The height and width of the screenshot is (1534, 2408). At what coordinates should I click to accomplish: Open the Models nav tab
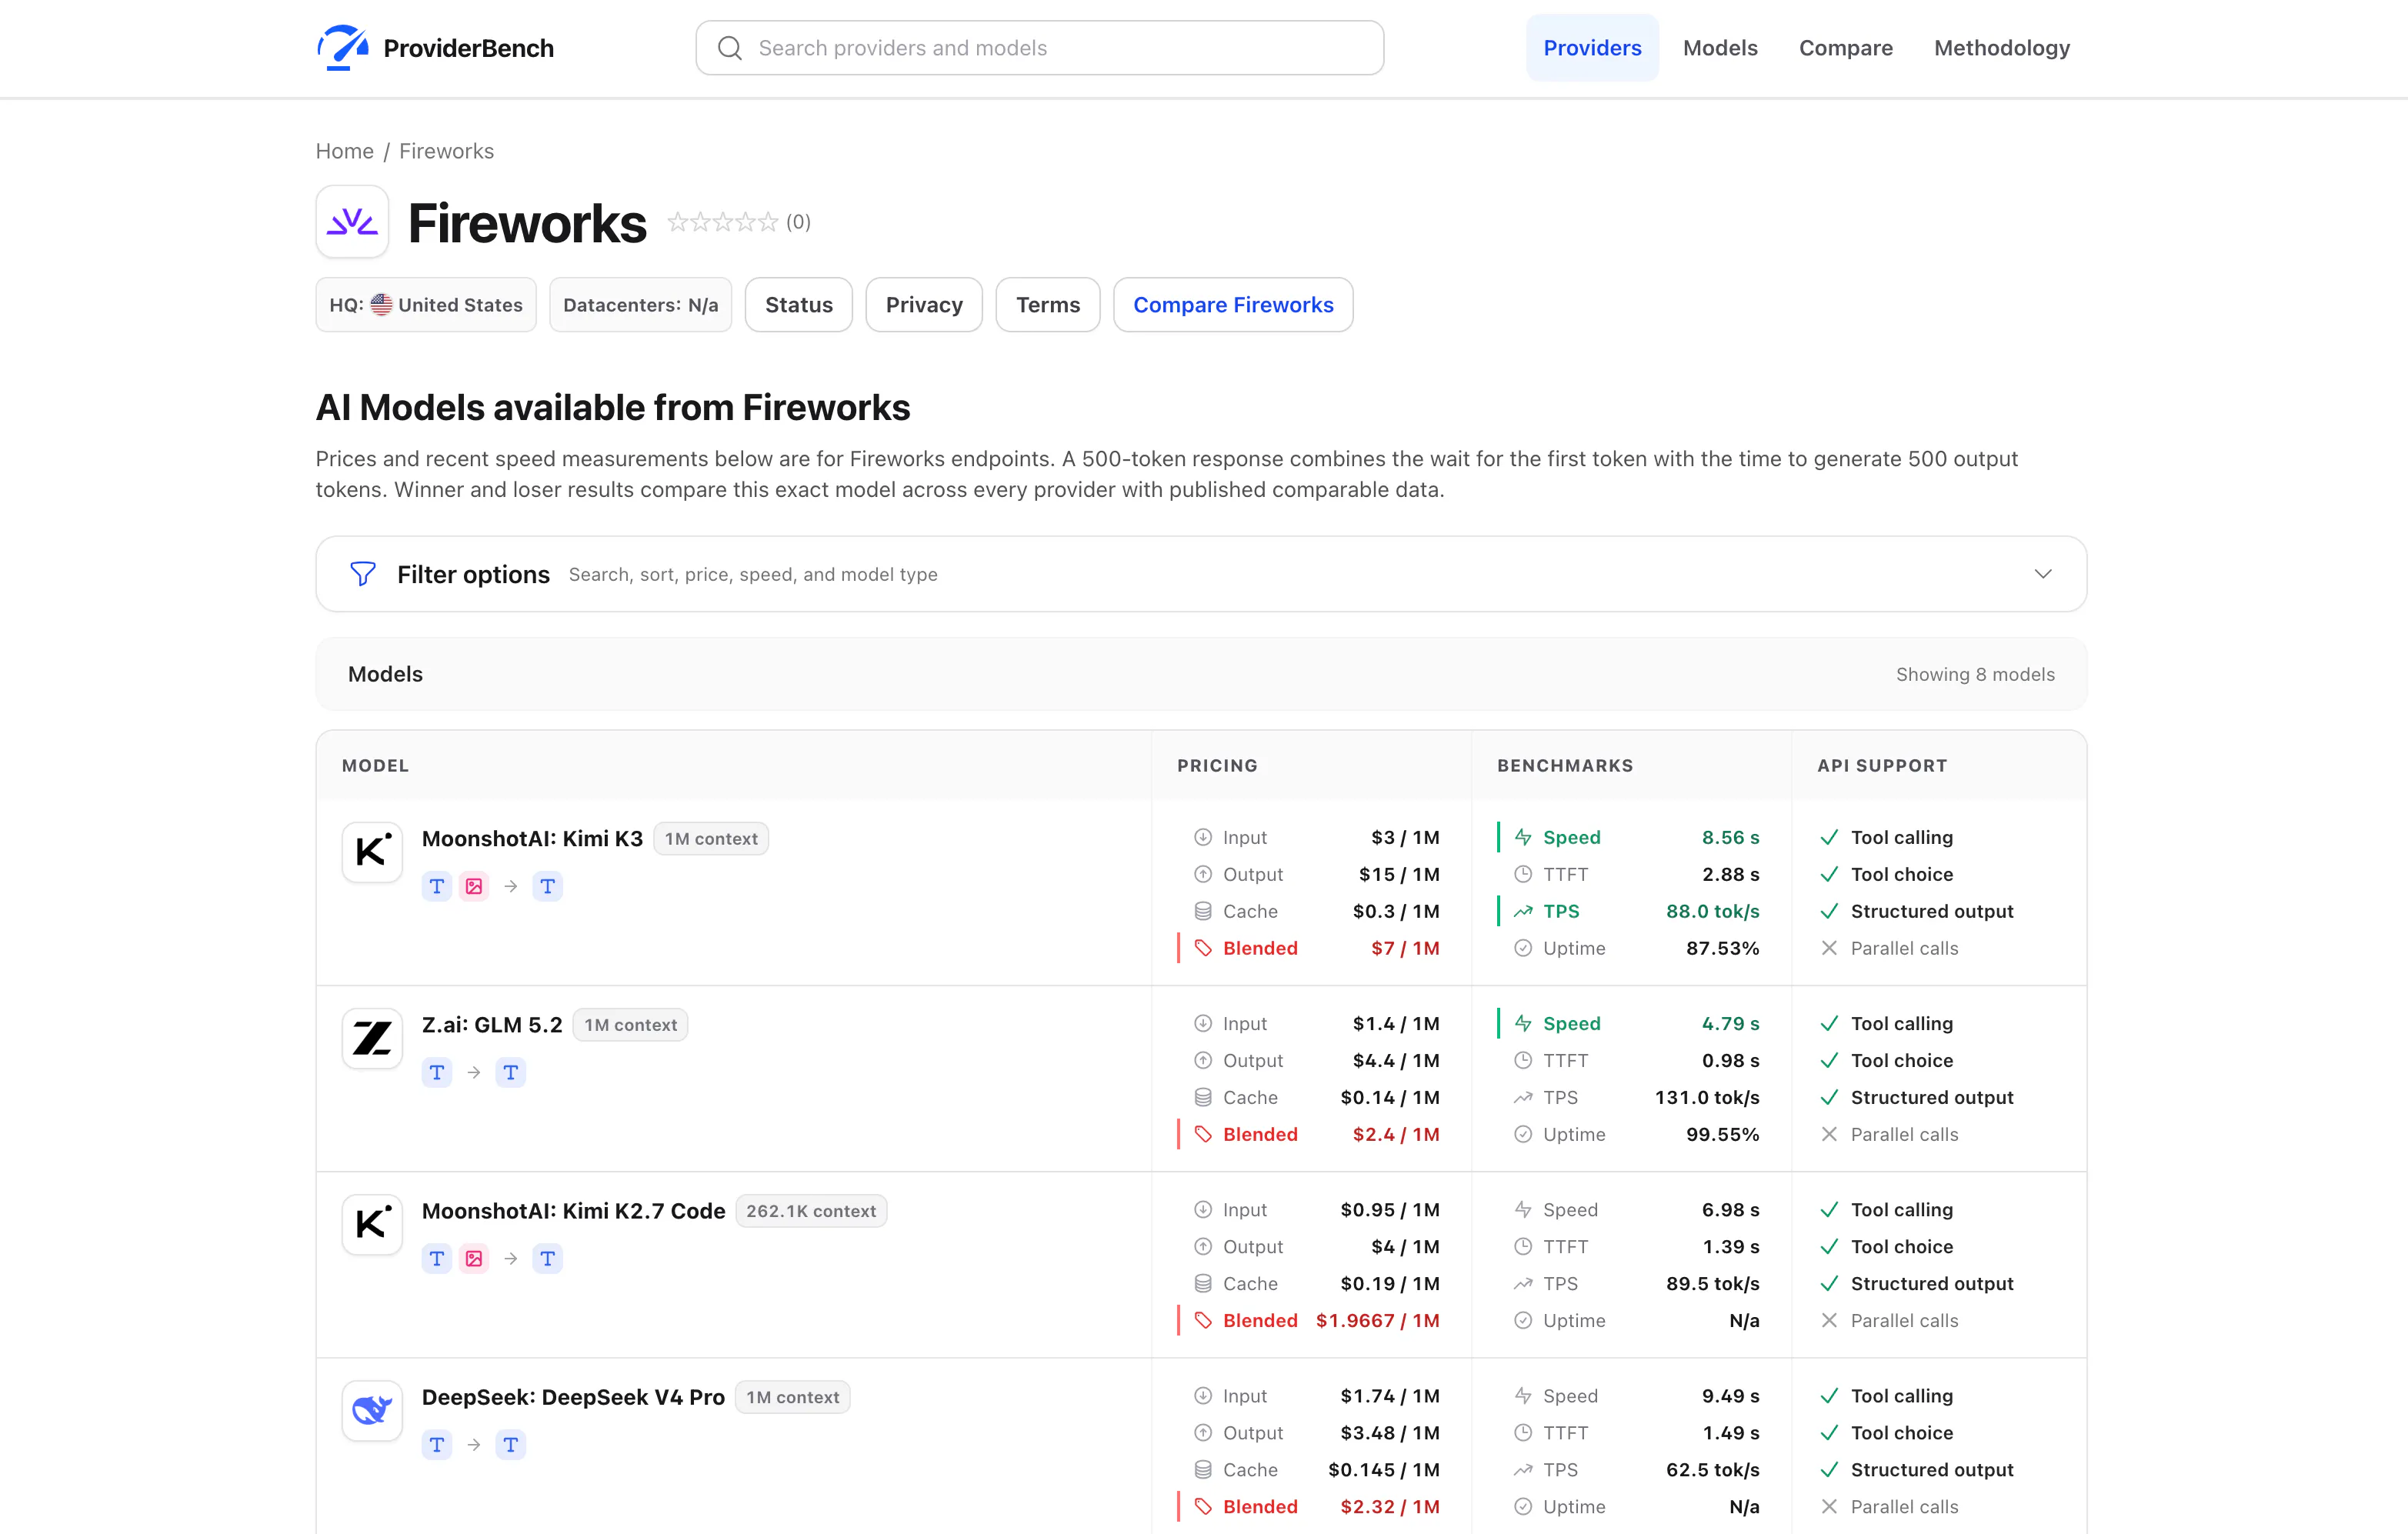(1720, 48)
